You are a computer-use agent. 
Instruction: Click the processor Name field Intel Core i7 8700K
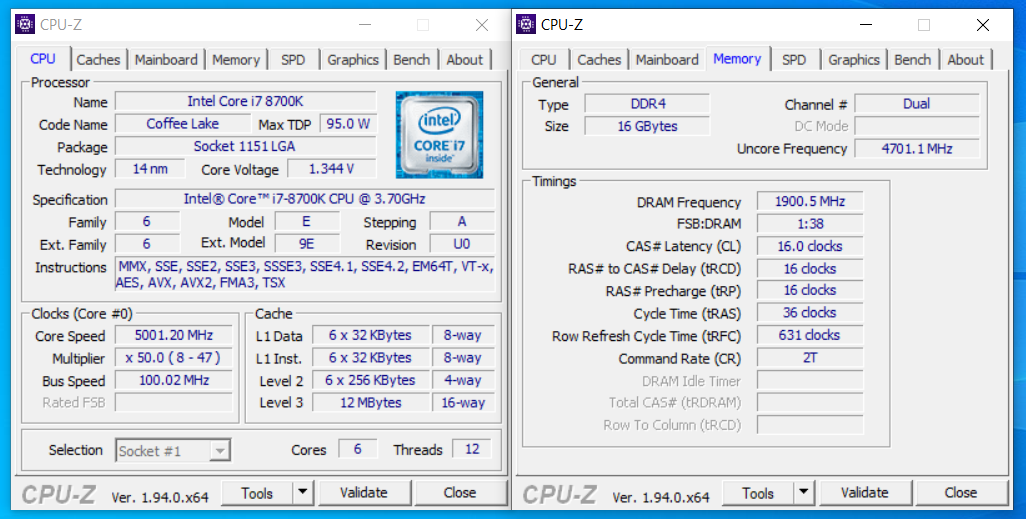[245, 101]
